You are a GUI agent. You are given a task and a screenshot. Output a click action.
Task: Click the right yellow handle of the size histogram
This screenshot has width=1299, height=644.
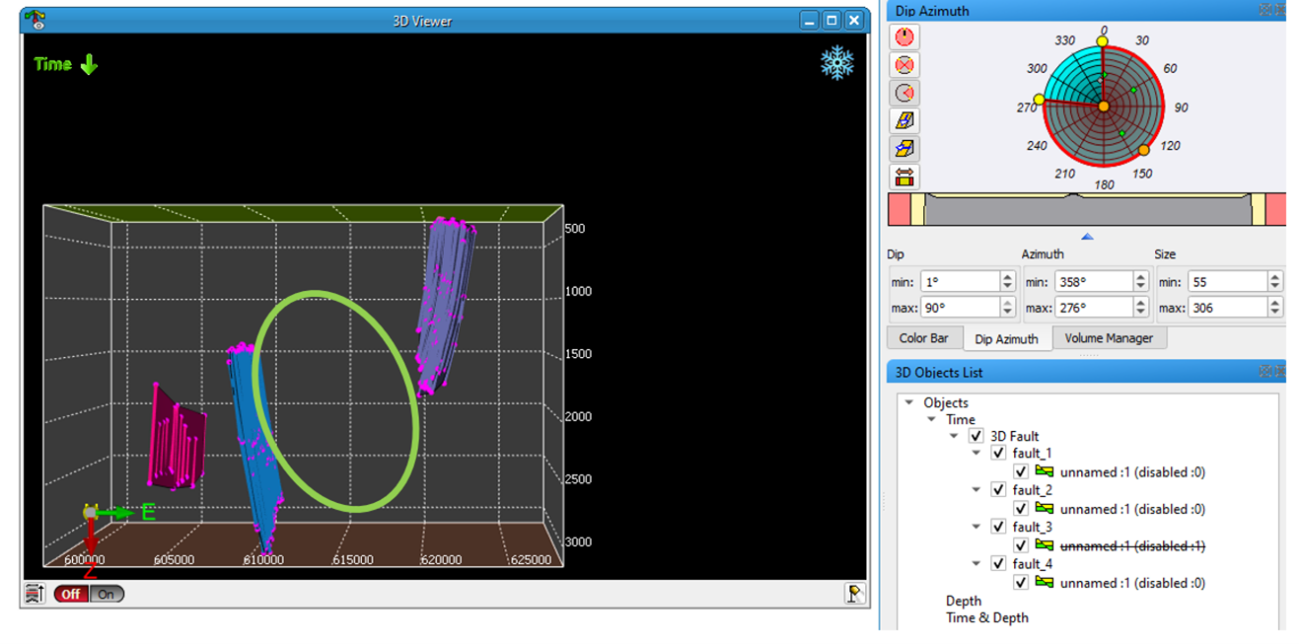click(x=1259, y=210)
